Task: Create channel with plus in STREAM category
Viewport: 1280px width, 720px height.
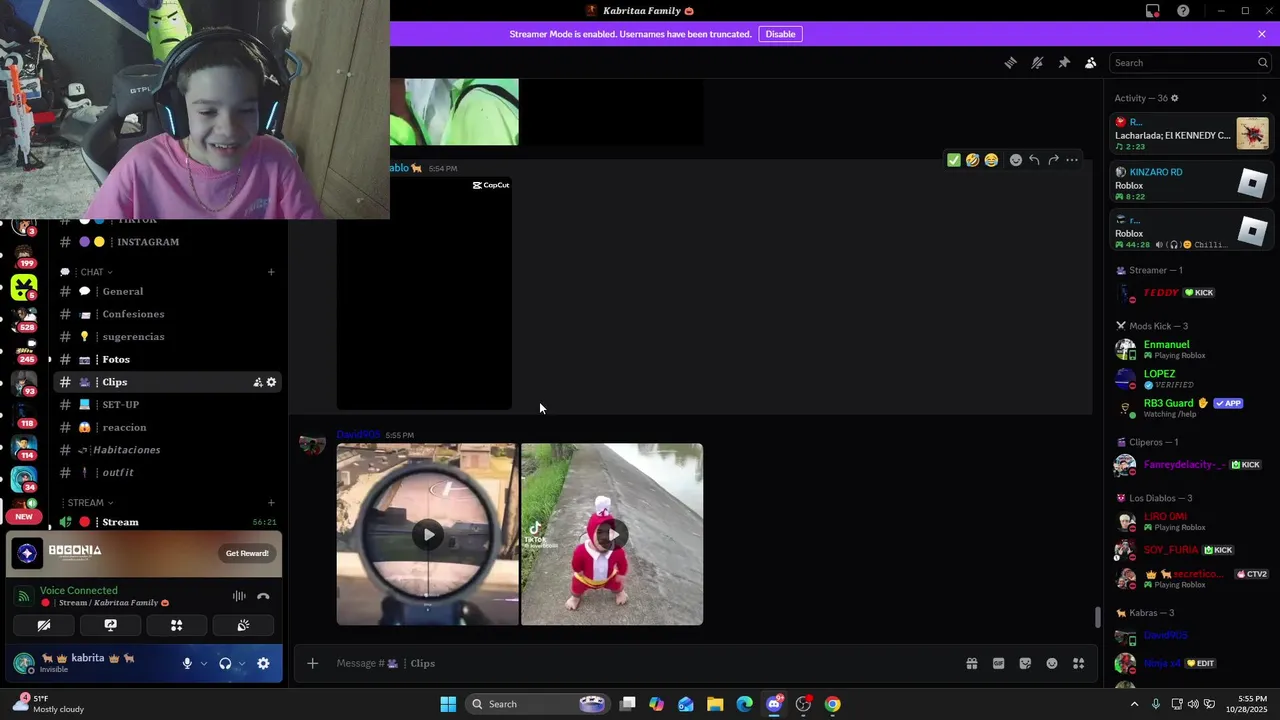Action: (271, 503)
